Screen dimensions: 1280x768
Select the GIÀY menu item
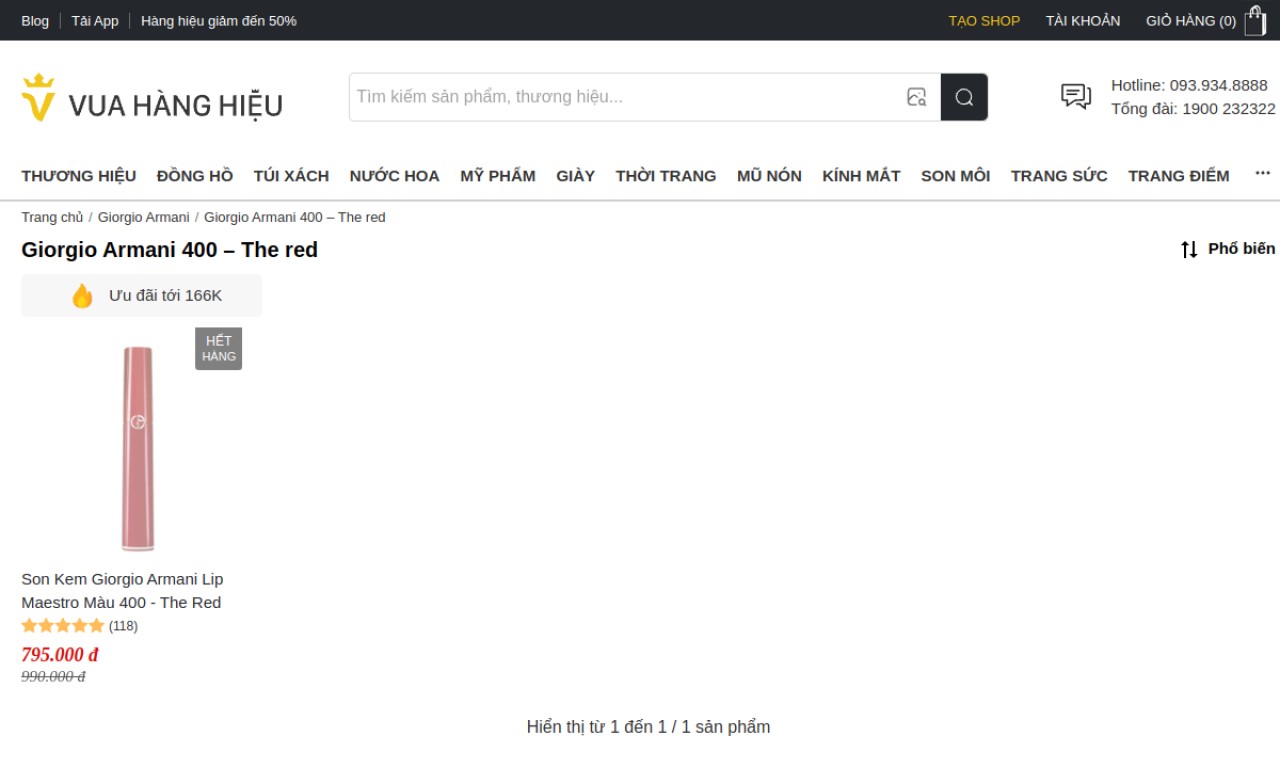pyautogui.click(x=576, y=176)
